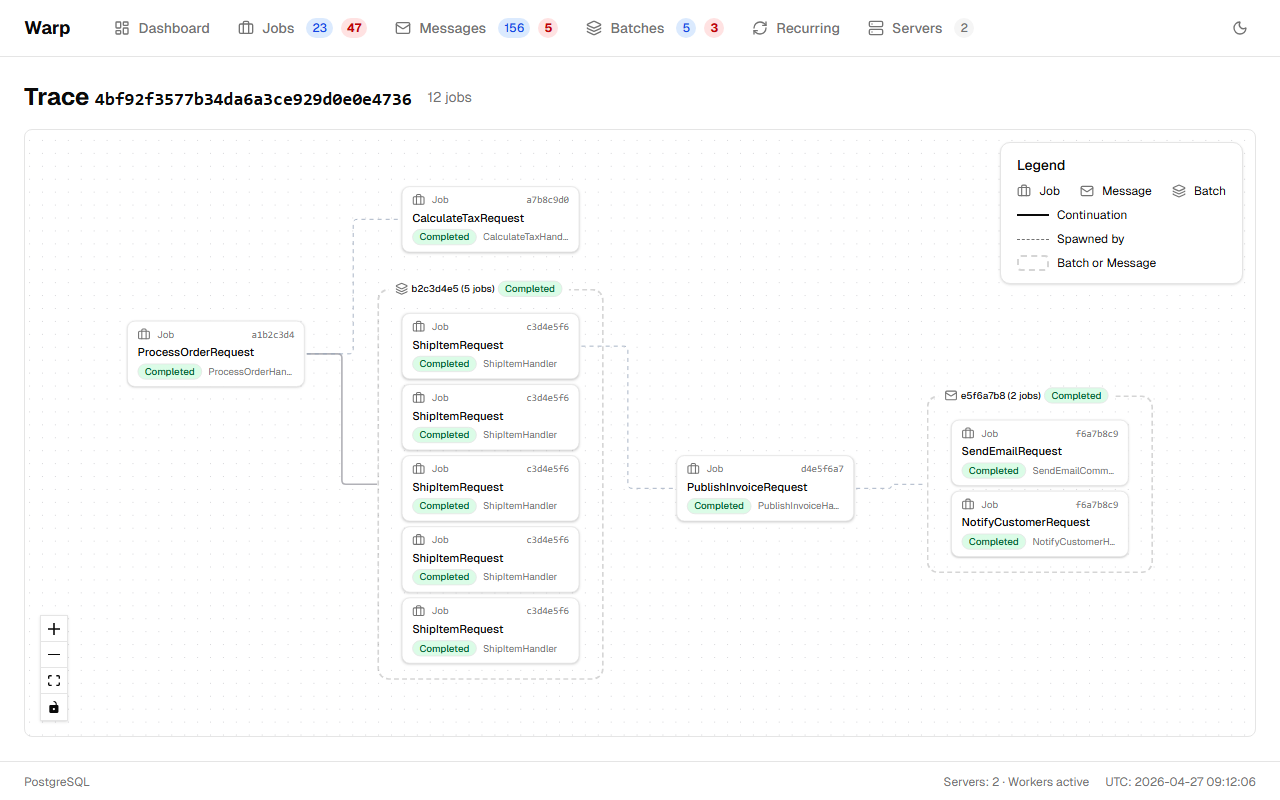
Task: Open the Servers page
Action: click(x=905, y=28)
